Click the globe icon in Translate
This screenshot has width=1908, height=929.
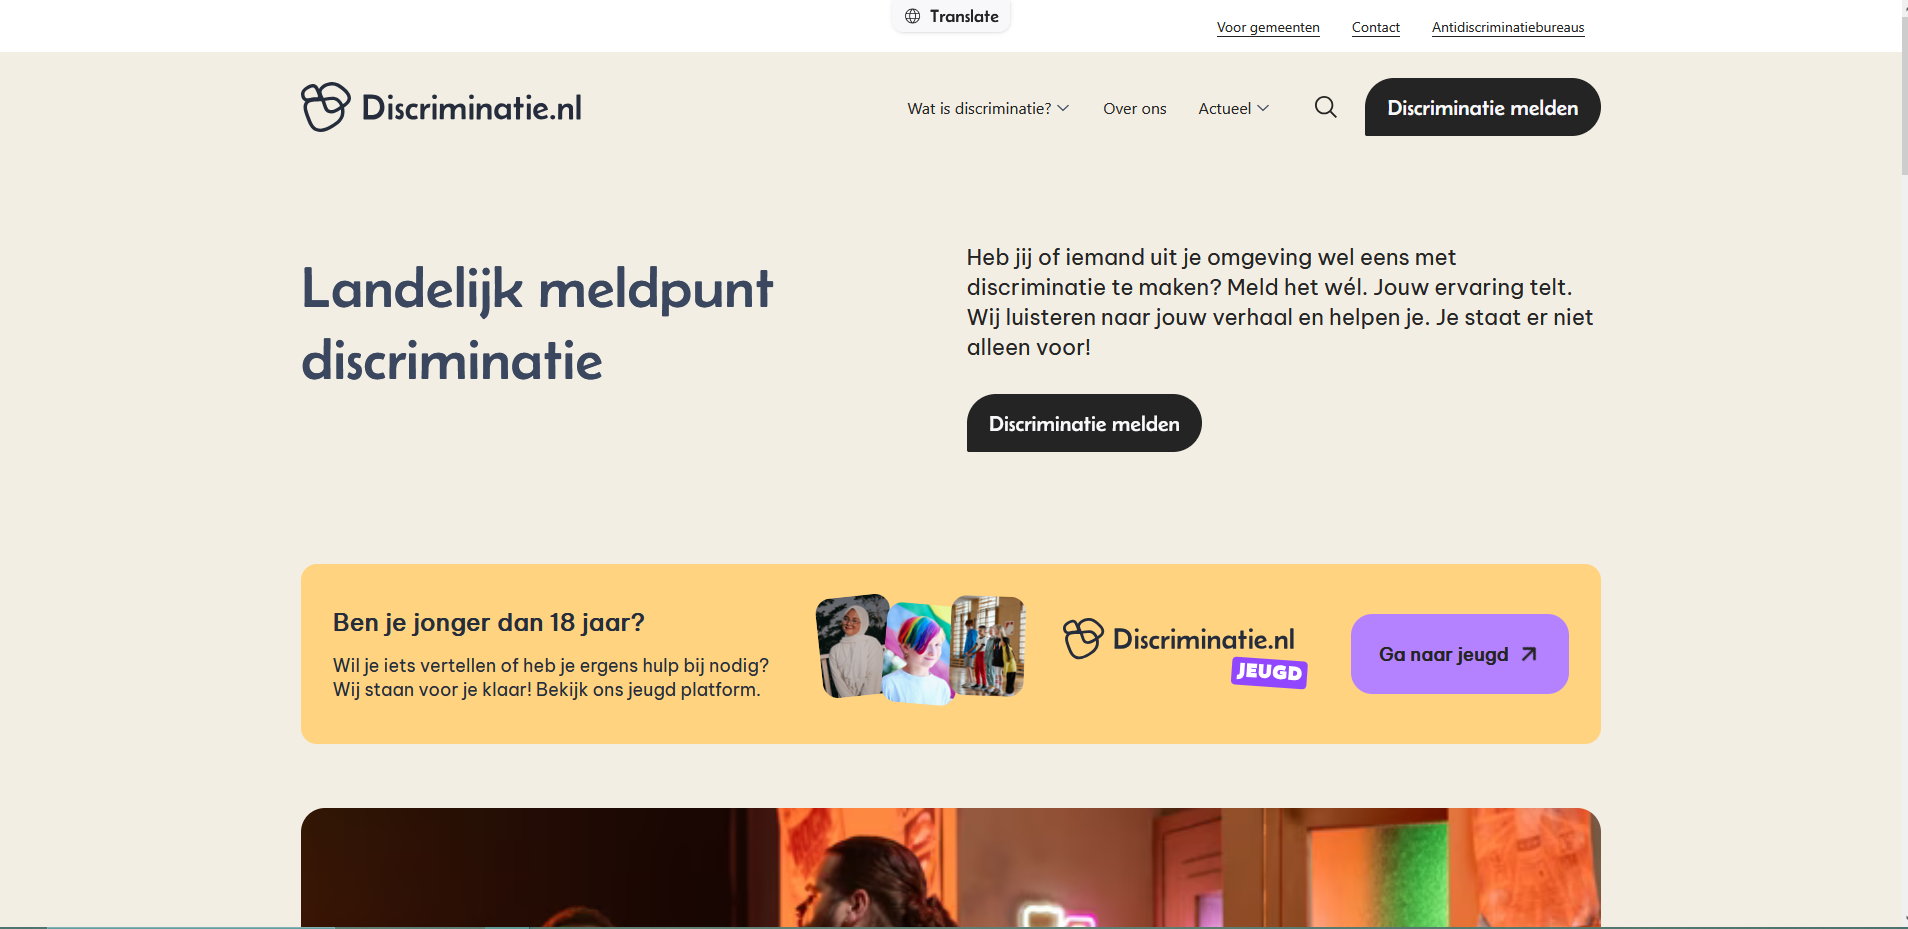pyautogui.click(x=912, y=16)
